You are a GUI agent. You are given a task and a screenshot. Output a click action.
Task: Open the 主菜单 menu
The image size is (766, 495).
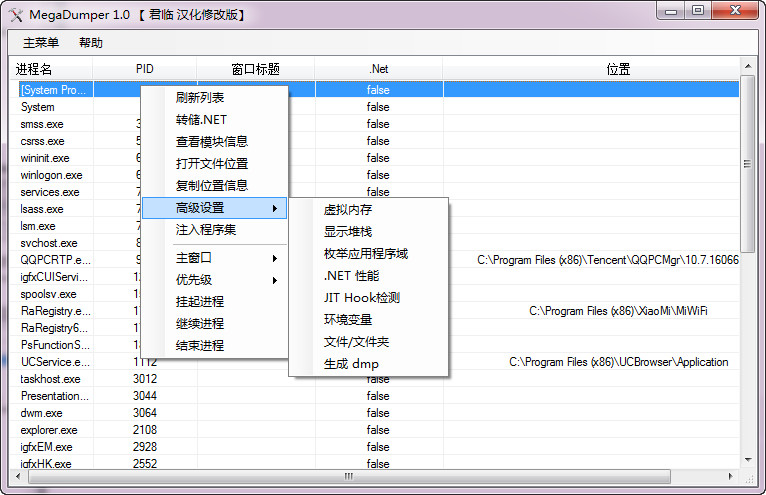(x=41, y=43)
